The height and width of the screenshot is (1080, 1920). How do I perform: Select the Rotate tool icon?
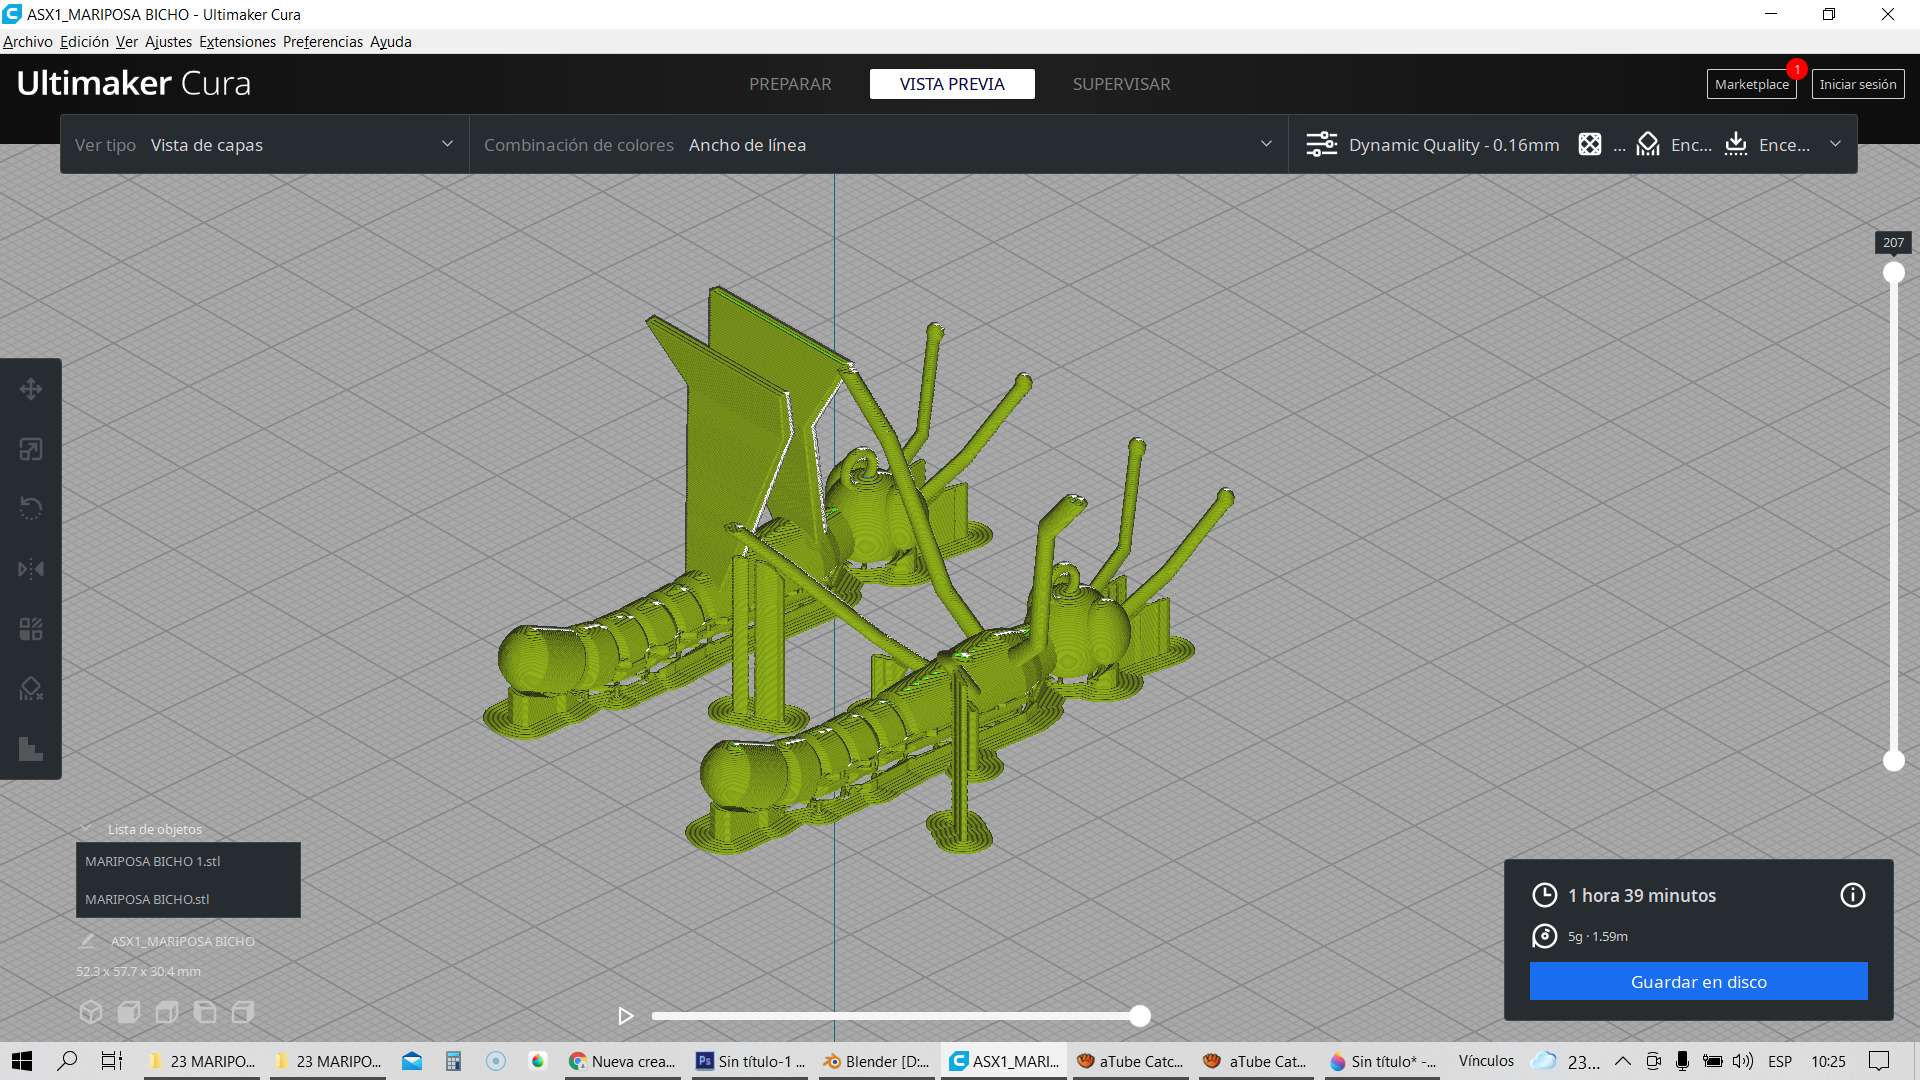point(30,509)
